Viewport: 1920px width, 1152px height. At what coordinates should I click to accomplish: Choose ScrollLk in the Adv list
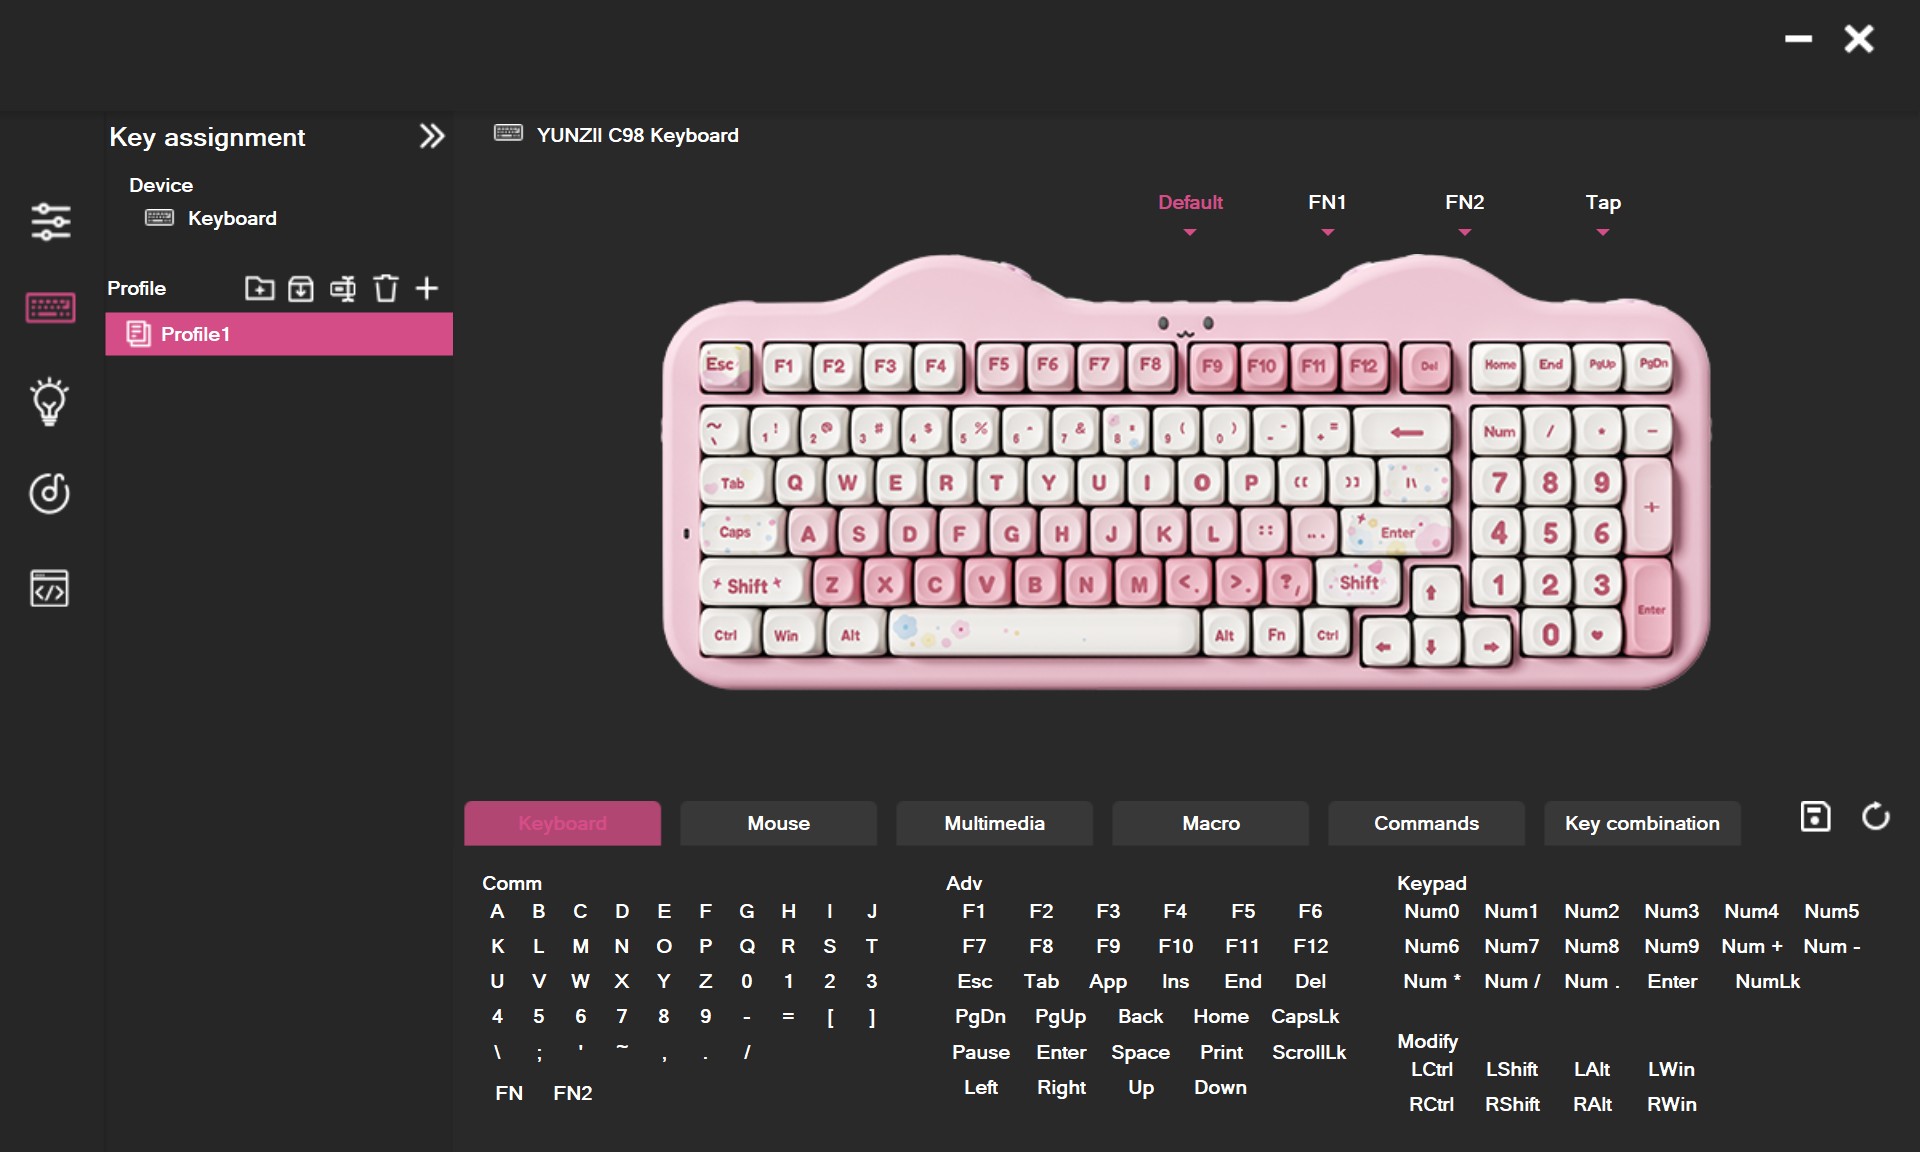1309,1052
